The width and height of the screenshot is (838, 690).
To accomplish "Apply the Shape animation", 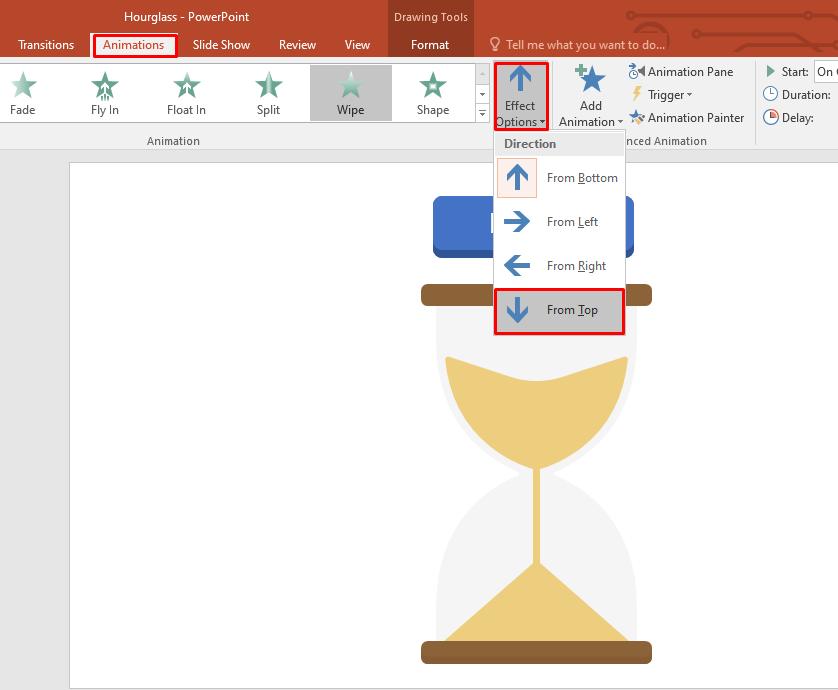I will 432,92.
